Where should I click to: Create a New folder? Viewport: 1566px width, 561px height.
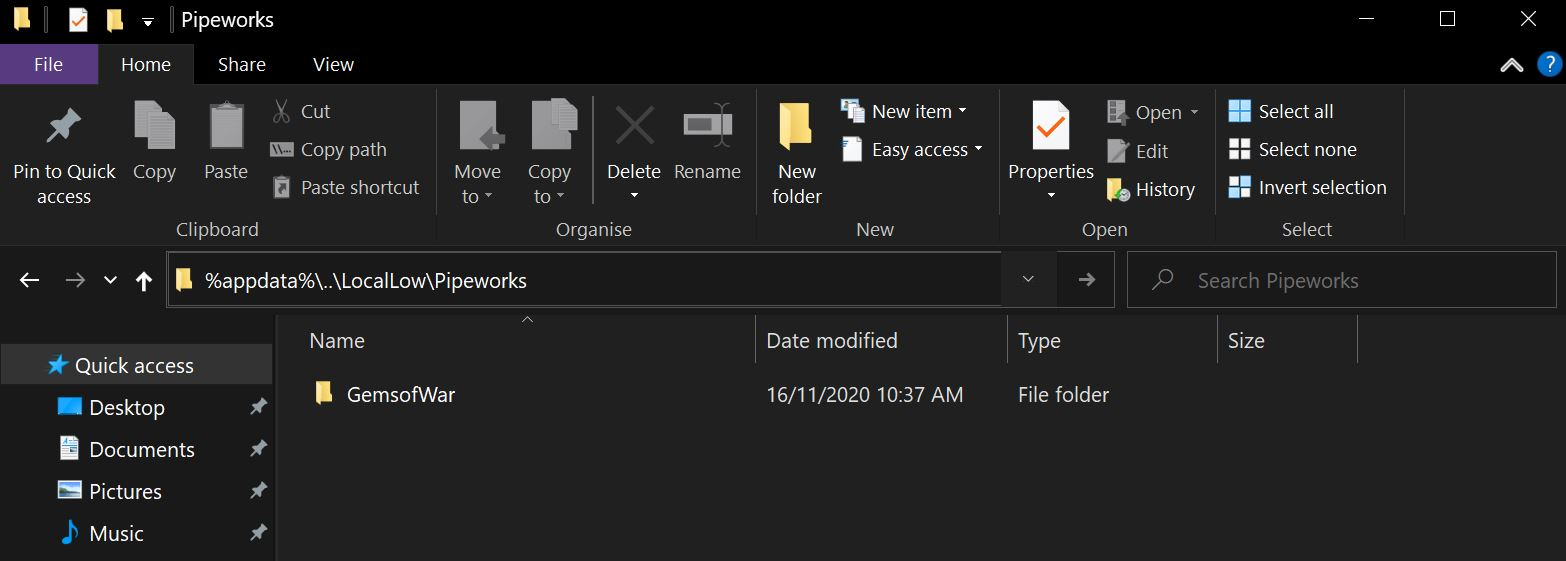797,153
